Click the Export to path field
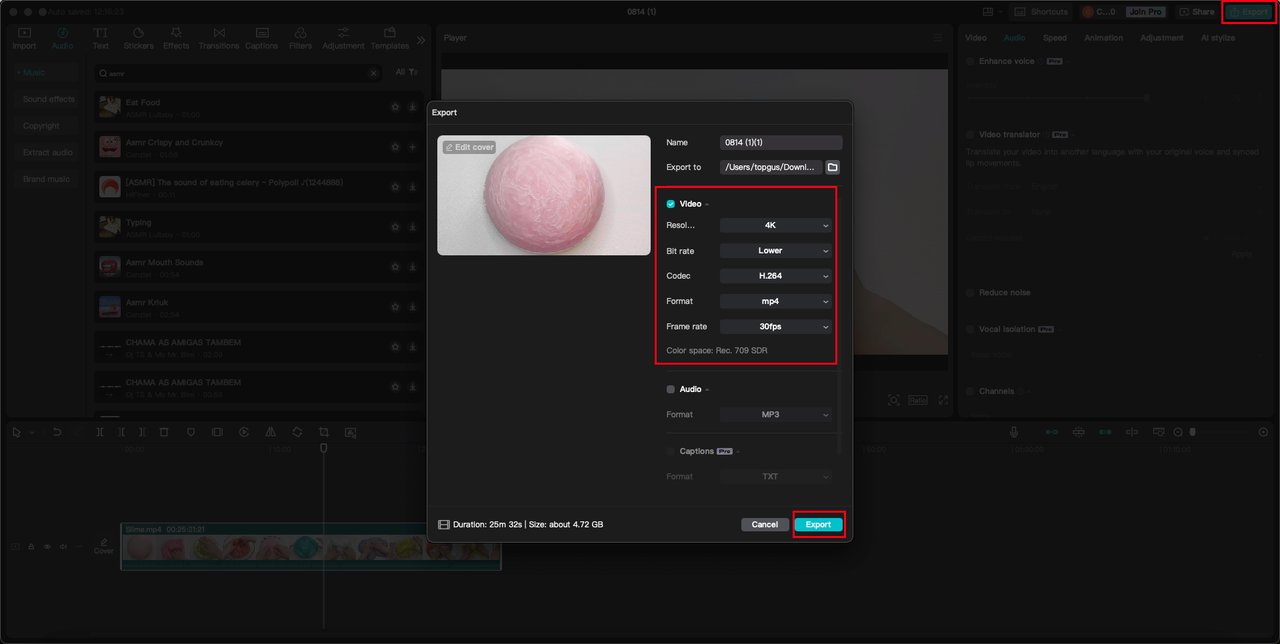This screenshot has width=1280, height=644. click(x=771, y=167)
